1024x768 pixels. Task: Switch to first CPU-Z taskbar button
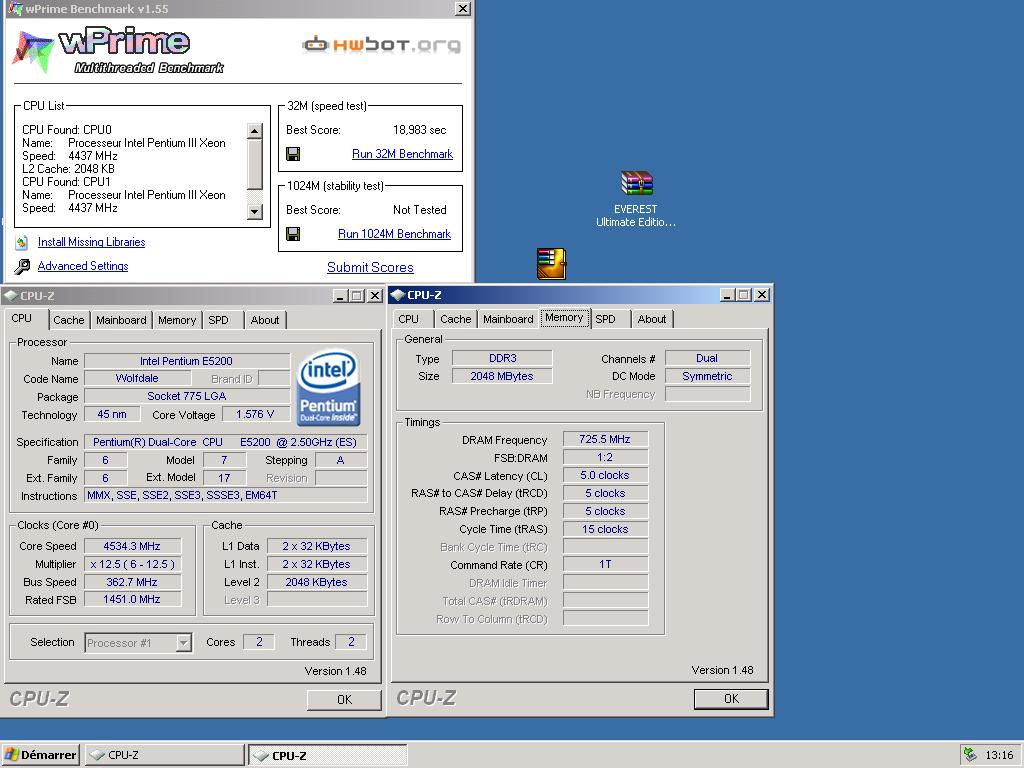click(165, 755)
